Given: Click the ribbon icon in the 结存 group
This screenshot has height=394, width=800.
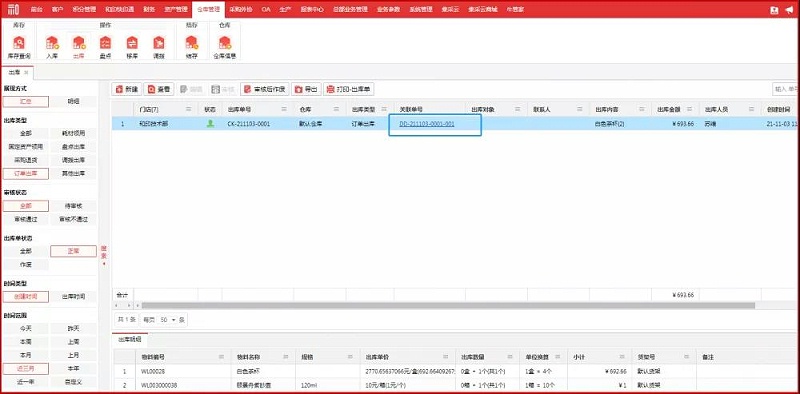Looking at the screenshot, I should (191, 47).
